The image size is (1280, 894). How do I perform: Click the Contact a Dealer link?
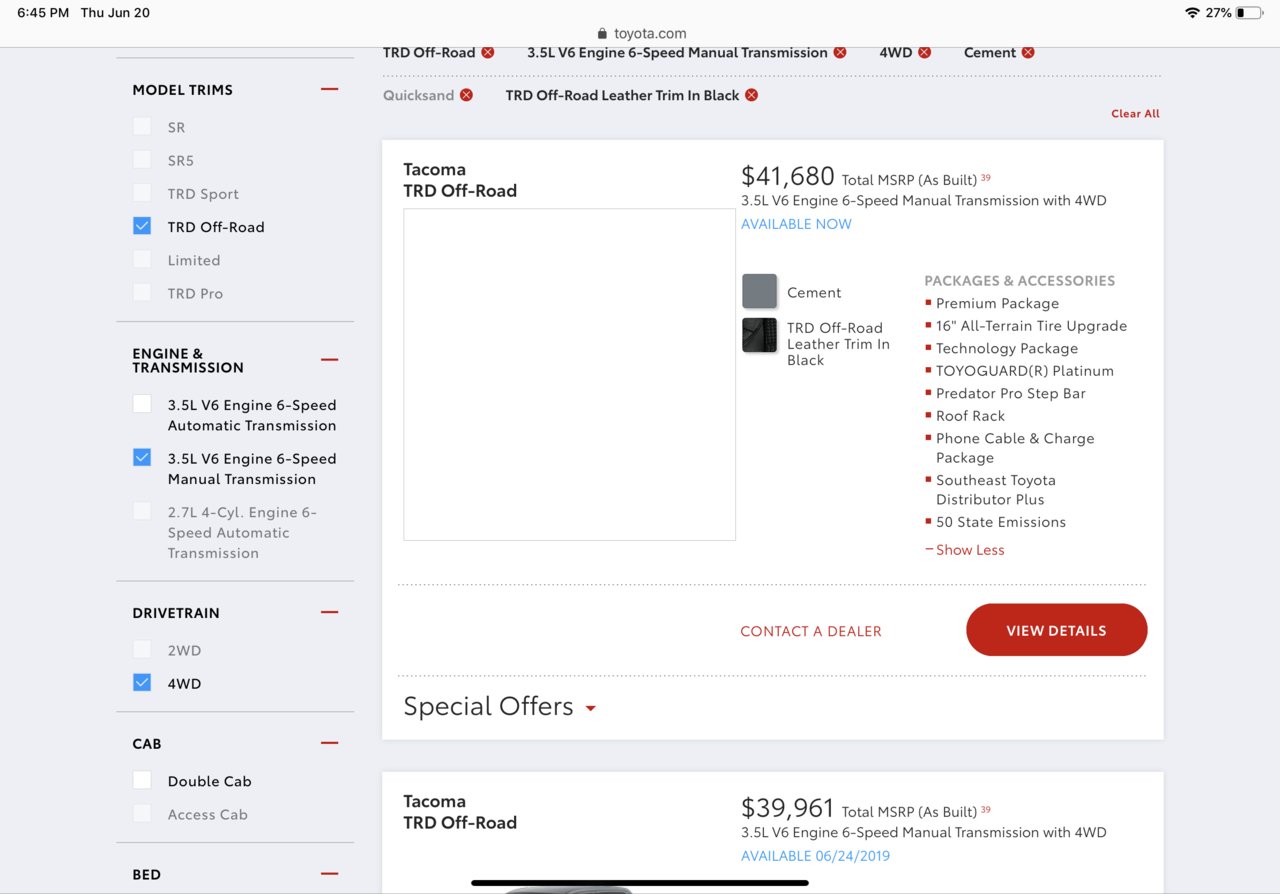click(811, 631)
